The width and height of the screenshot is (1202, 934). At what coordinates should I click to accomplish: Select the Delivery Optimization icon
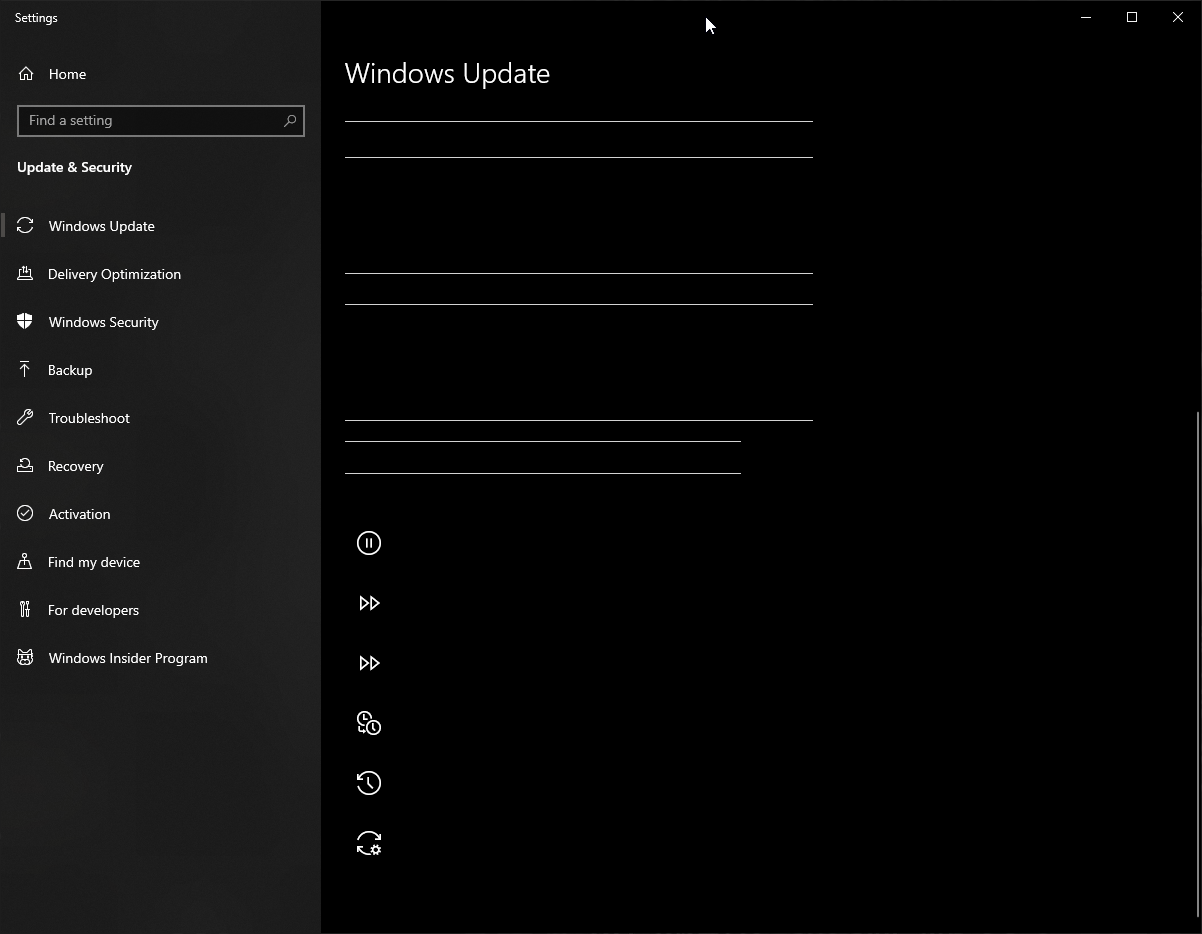click(25, 274)
